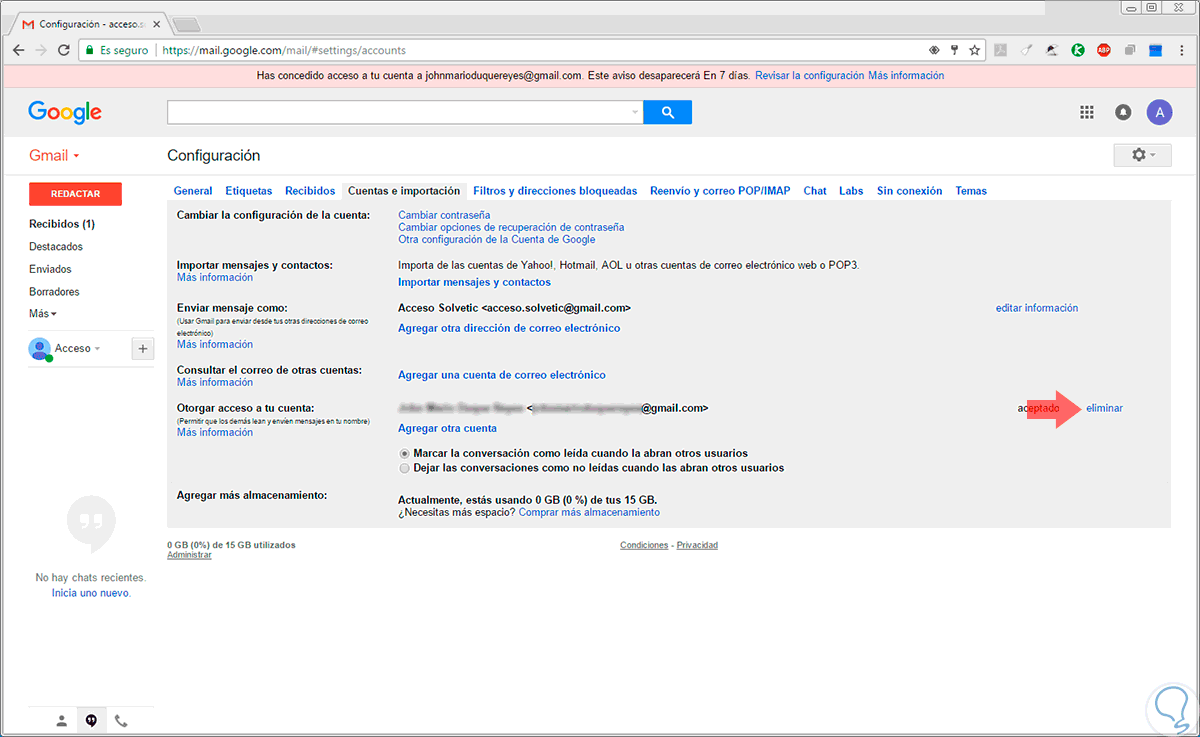Open the Sin conexión tab
Image resolution: width=1200 pixels, height=737 pixels.
[909, 190]
